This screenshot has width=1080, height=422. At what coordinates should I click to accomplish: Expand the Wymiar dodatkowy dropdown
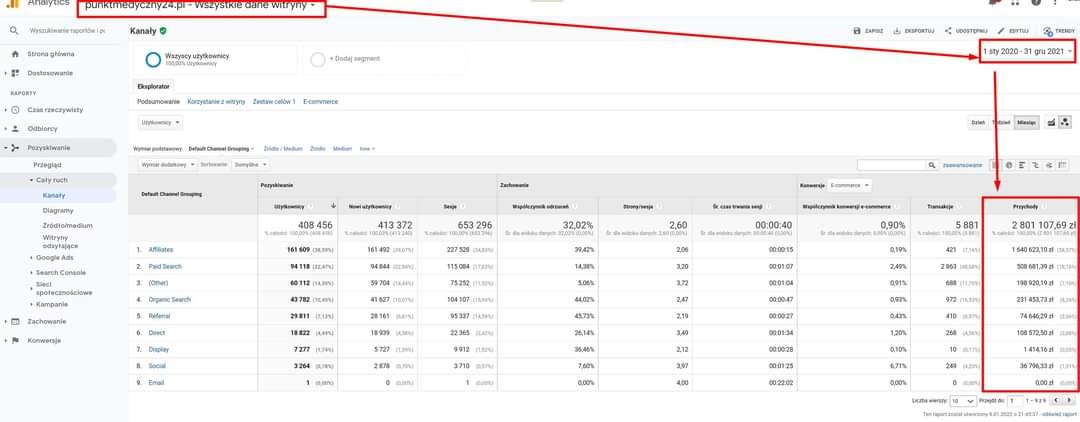click(166, 164)
